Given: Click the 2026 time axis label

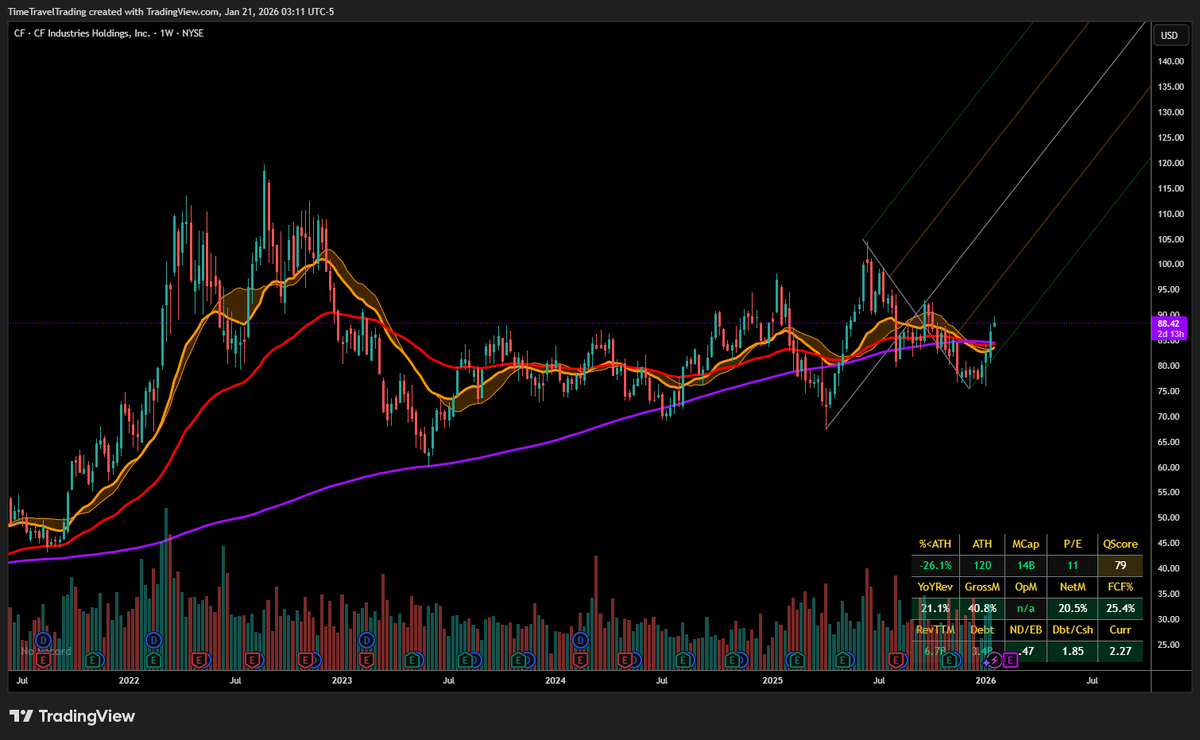Looking at the screenshot, I should [x=985, y=681].
